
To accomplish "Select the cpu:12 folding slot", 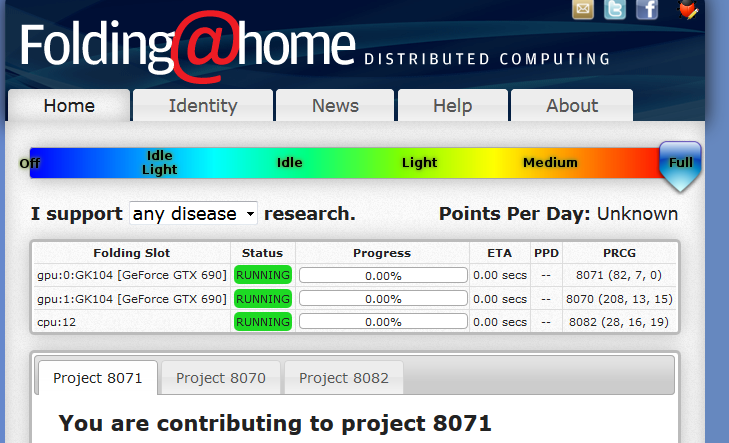I will 356,322.
